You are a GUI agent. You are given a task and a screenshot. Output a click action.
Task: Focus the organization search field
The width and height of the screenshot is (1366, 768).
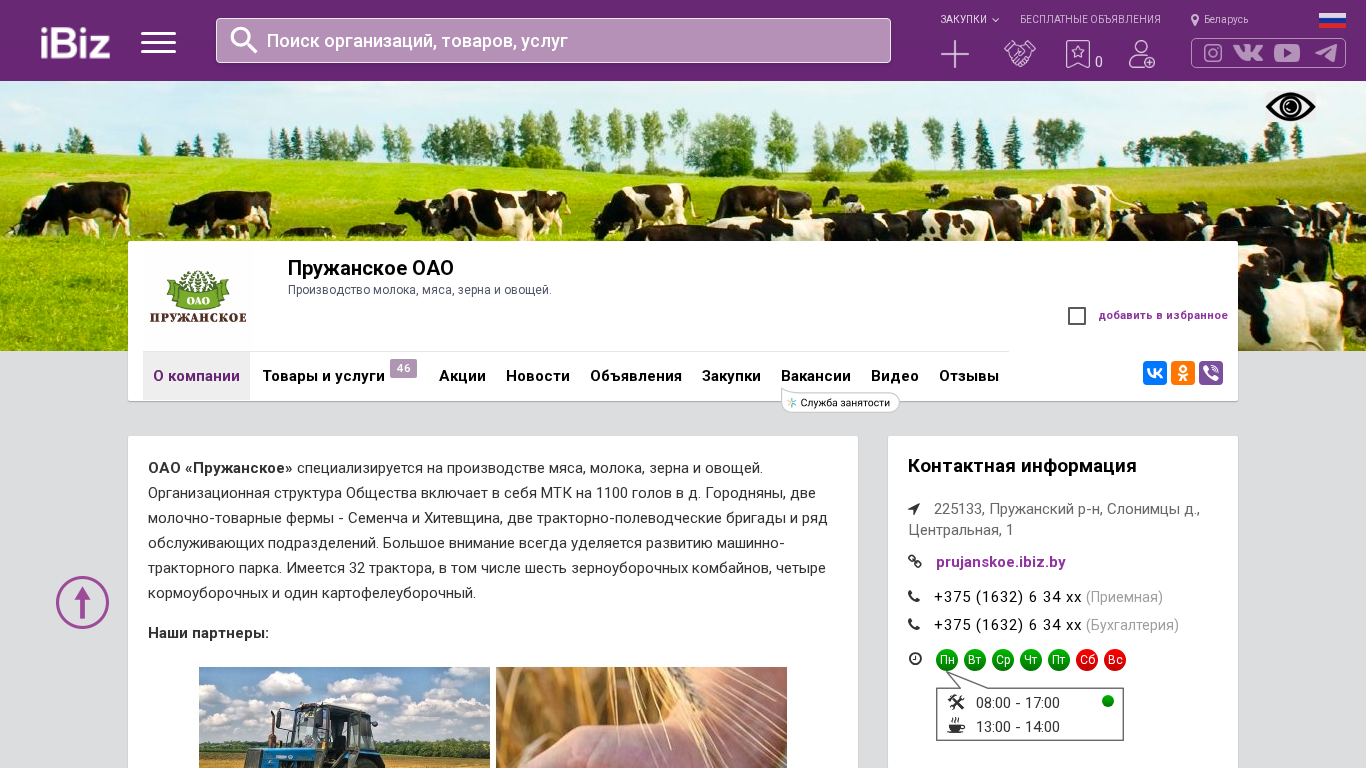pyautogui.click(x=553, y=41)
